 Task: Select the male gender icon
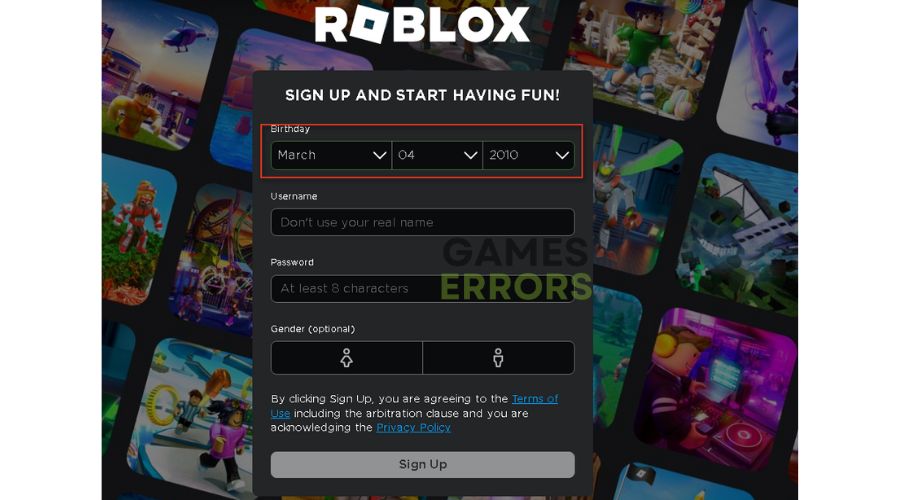tap(498, 358)
